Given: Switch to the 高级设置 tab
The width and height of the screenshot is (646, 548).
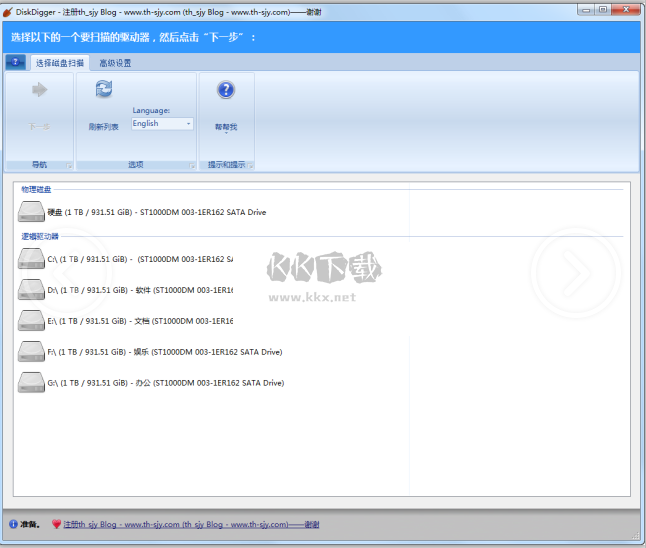Looking at the screenshot, I should click(115, 63).
